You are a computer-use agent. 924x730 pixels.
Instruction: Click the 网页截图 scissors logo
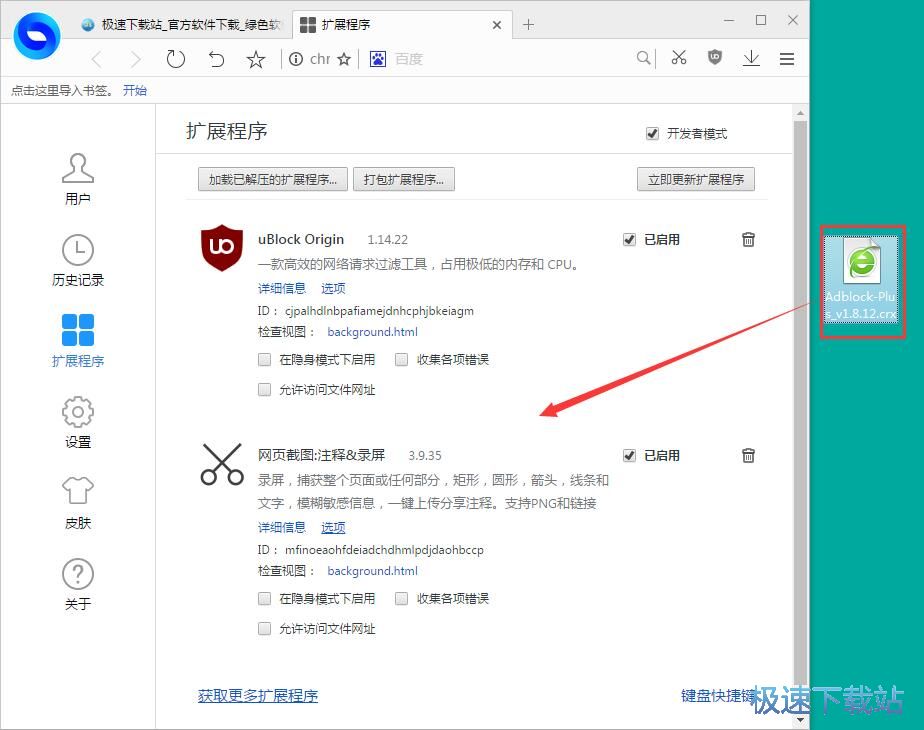[x=222, y=464]
